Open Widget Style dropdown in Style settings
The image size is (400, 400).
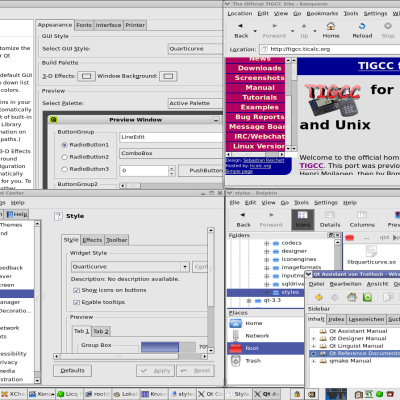click(x=130, y=267)
